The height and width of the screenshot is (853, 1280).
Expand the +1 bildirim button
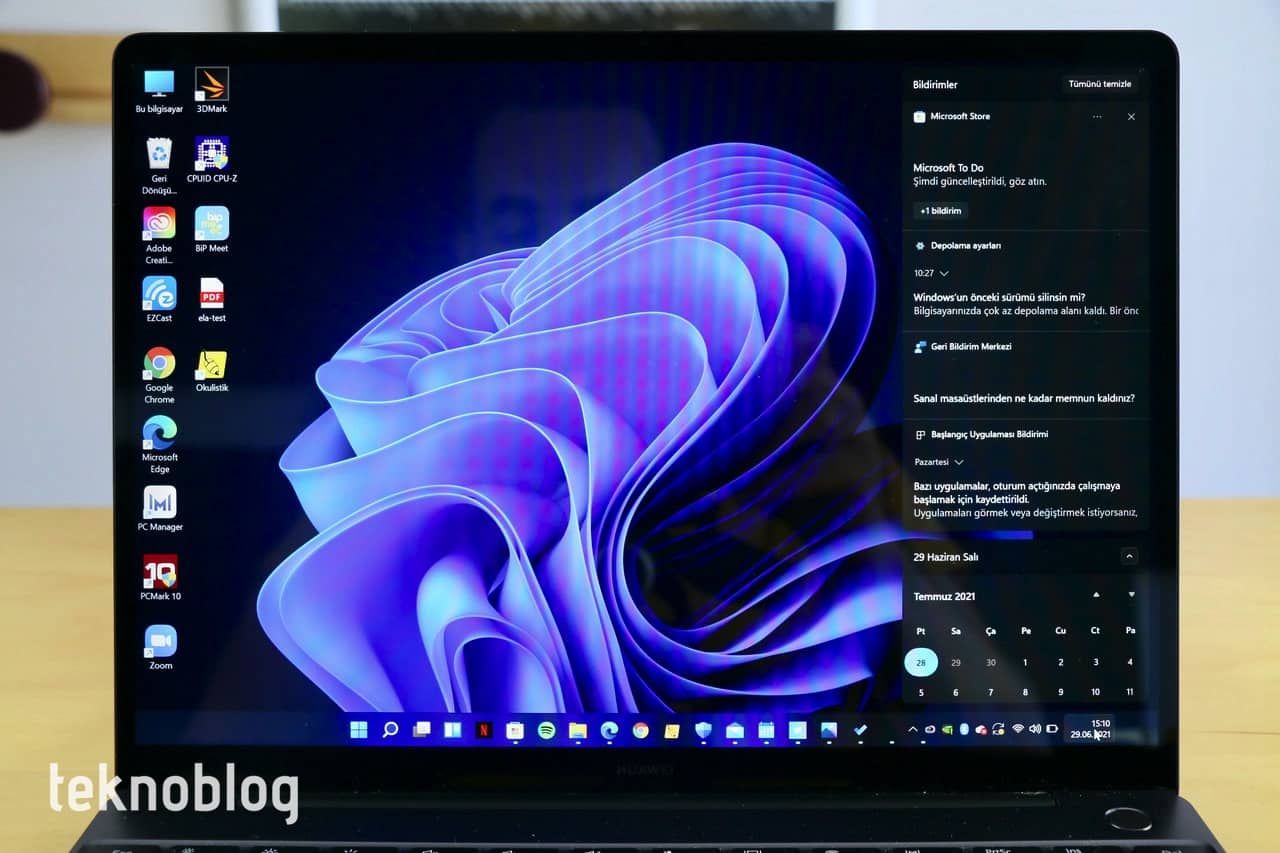pos(940,211)
